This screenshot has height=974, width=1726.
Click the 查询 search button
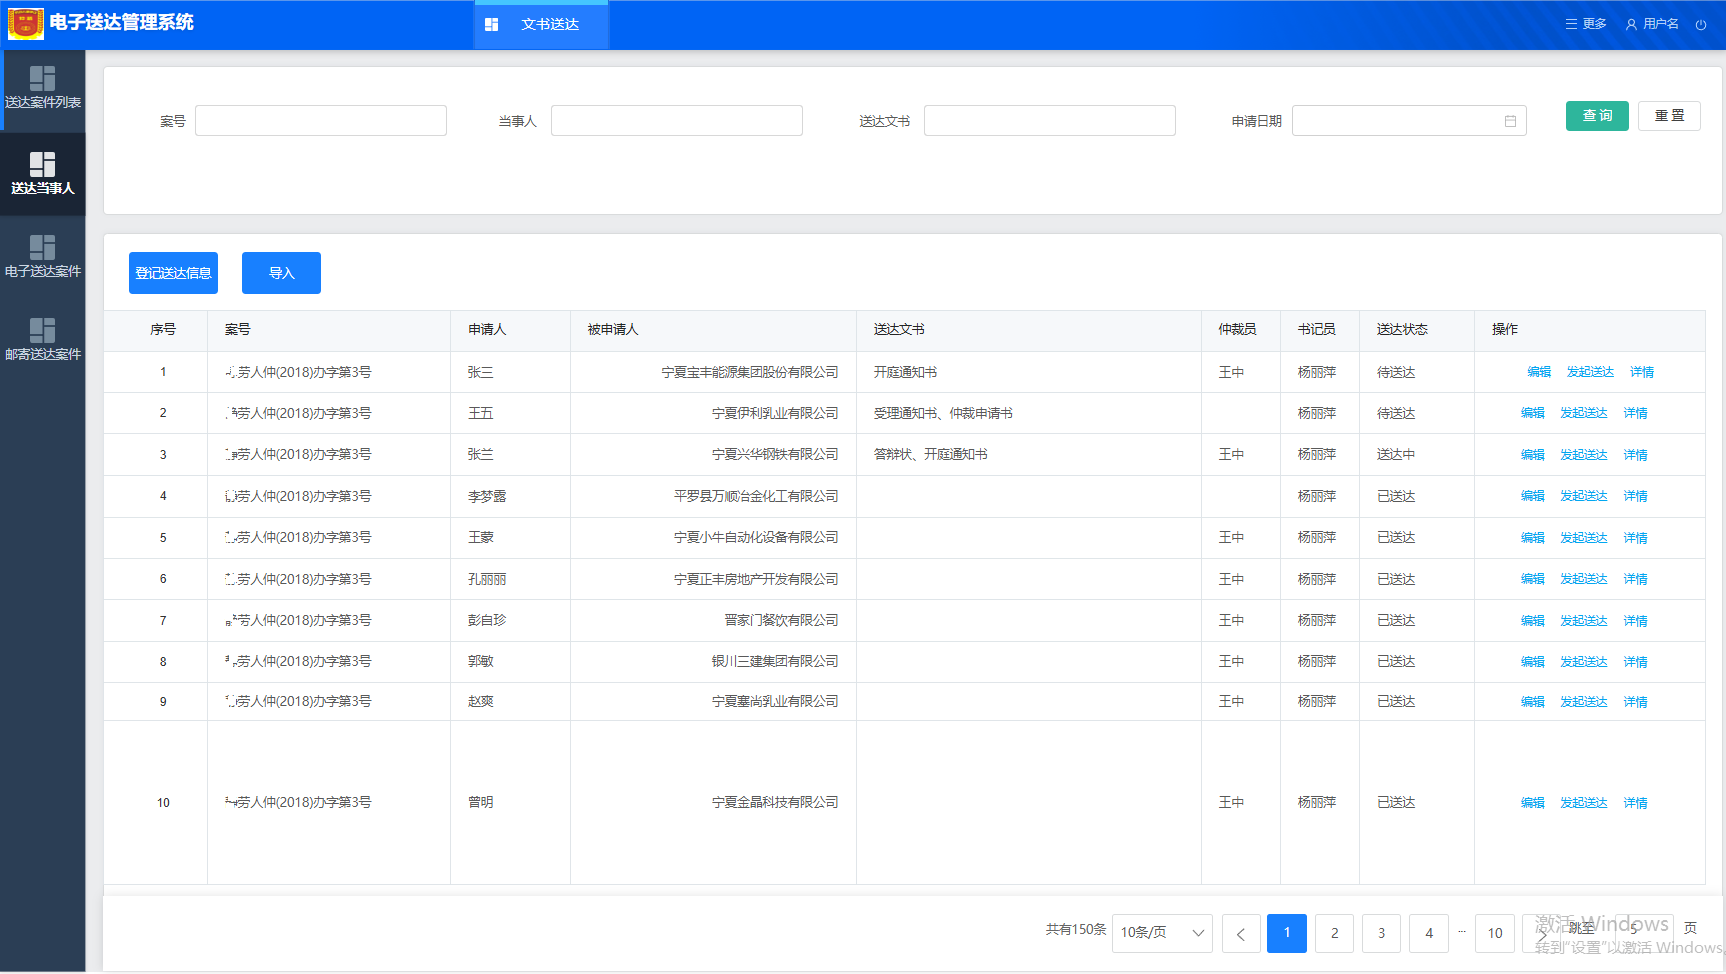tap(1597, 116)
